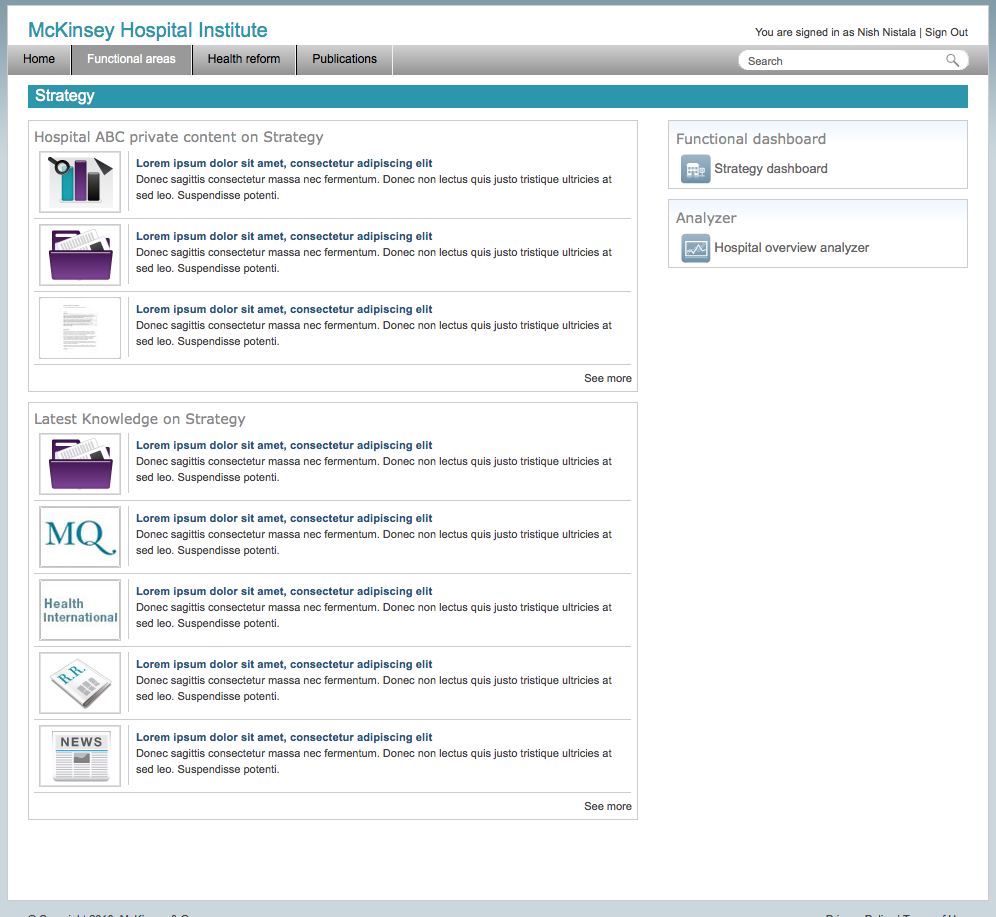The height and width of the screenshot is (917, 996).
Task: Open the Lorem ipsum article beside the bar chart
Action: coord(284,163)
